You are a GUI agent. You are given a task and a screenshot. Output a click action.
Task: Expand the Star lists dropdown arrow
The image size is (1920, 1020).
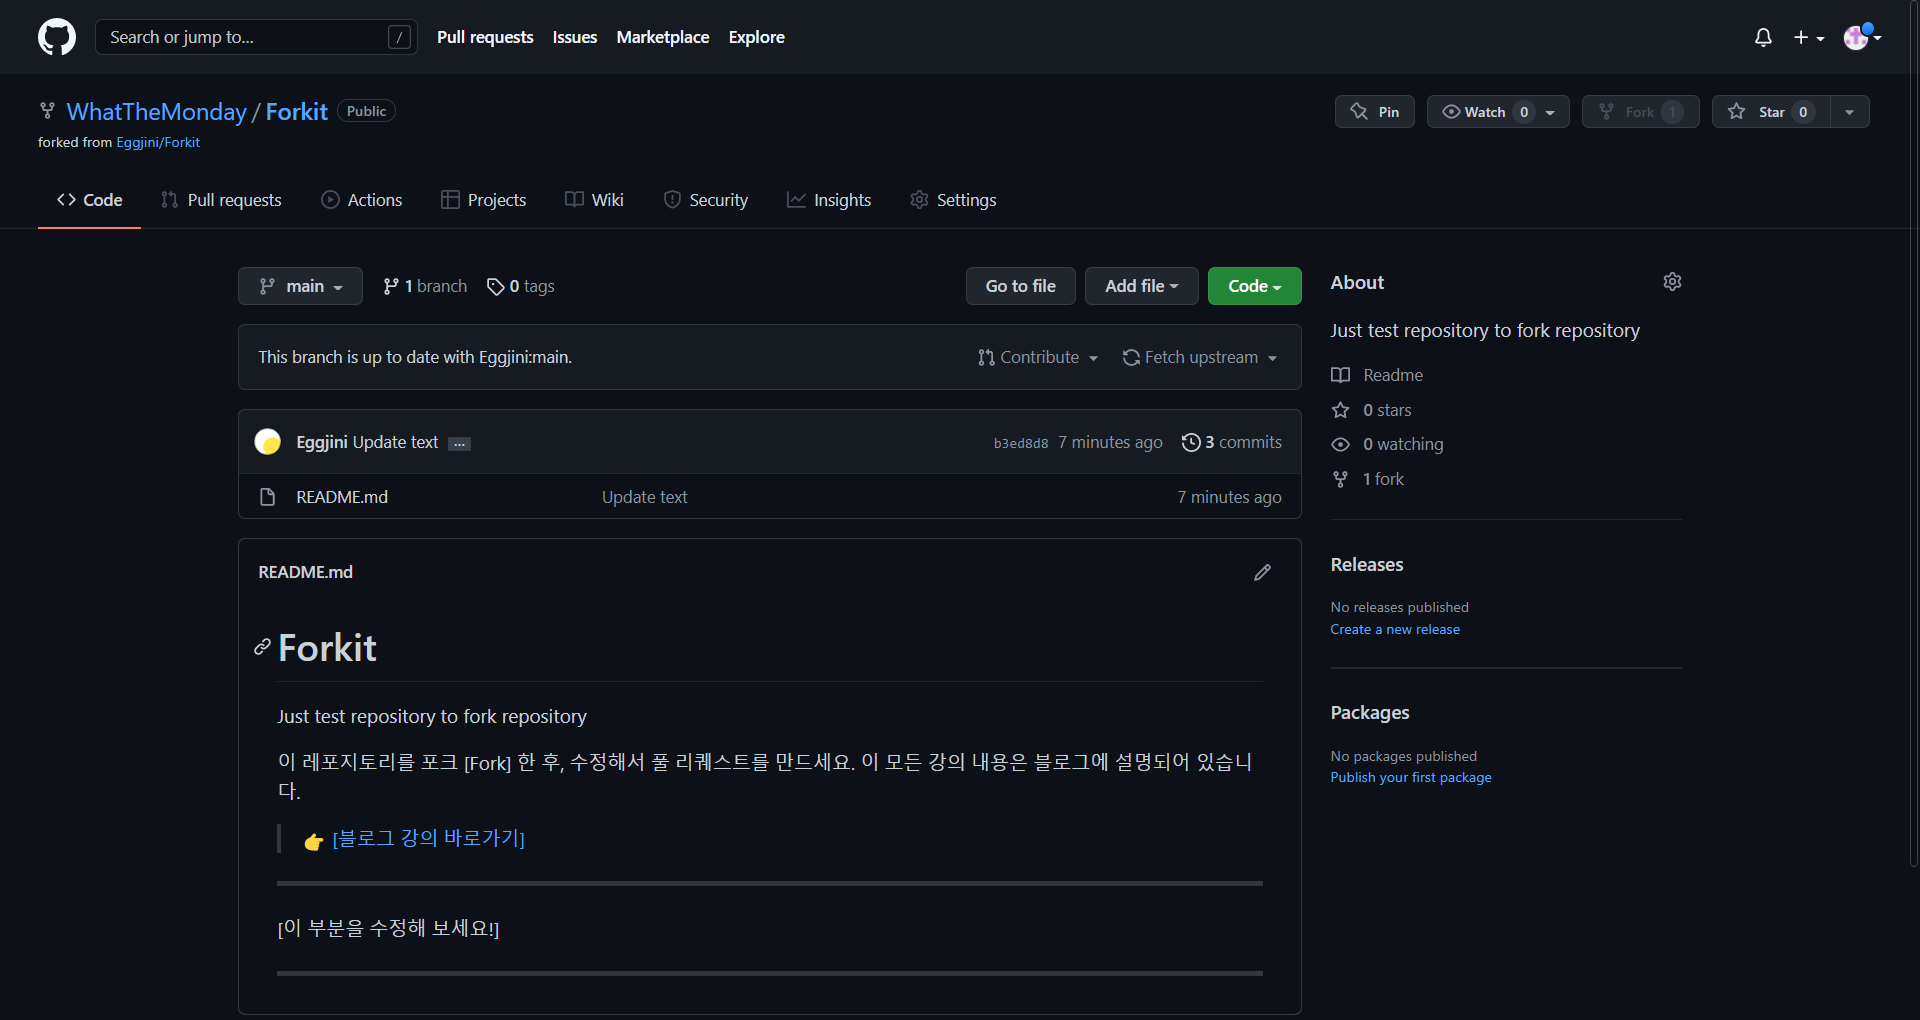point(1850,111)
